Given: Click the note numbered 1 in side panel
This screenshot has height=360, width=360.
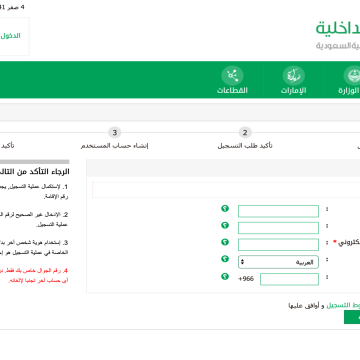Looking at the screenshot, I should point(34,191).
